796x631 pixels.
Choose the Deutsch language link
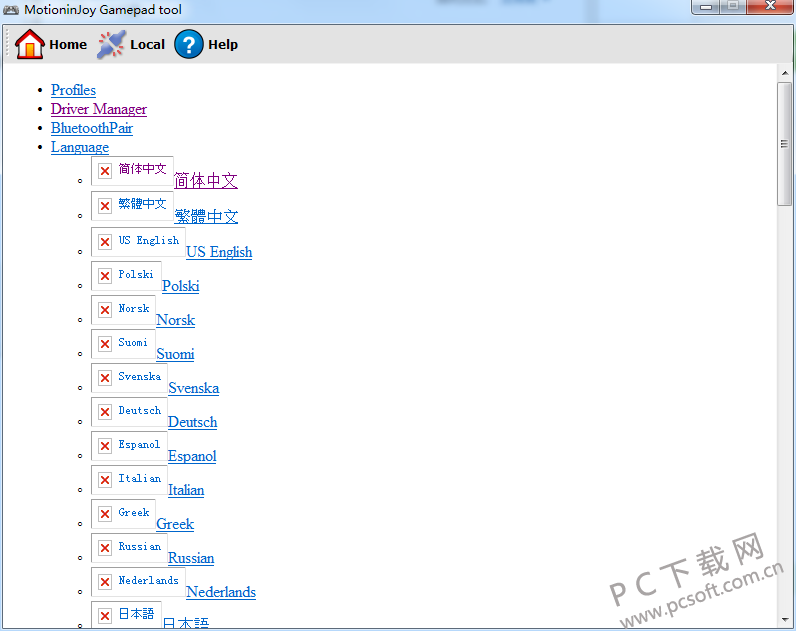coord(192,422)
